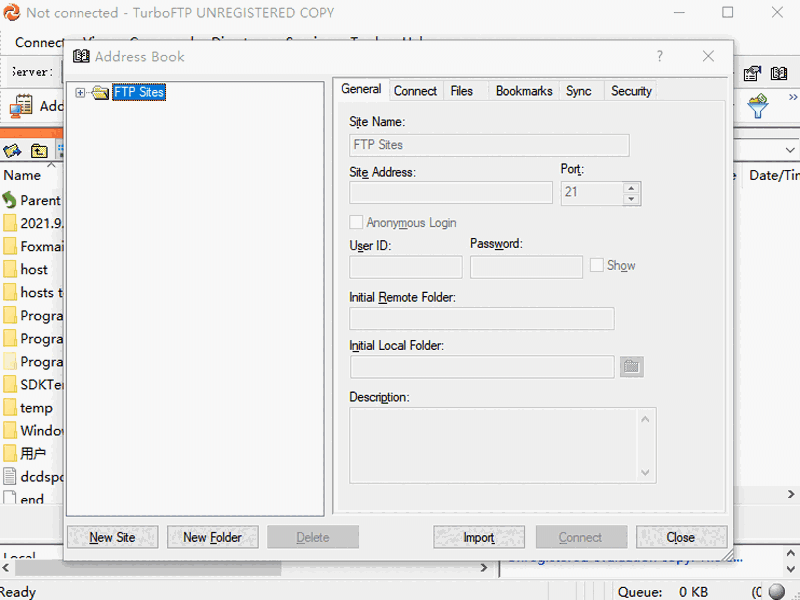Click the Site Address input field
Screen dimensions: 800x600
pyautogui.click(x=451, y=192)
